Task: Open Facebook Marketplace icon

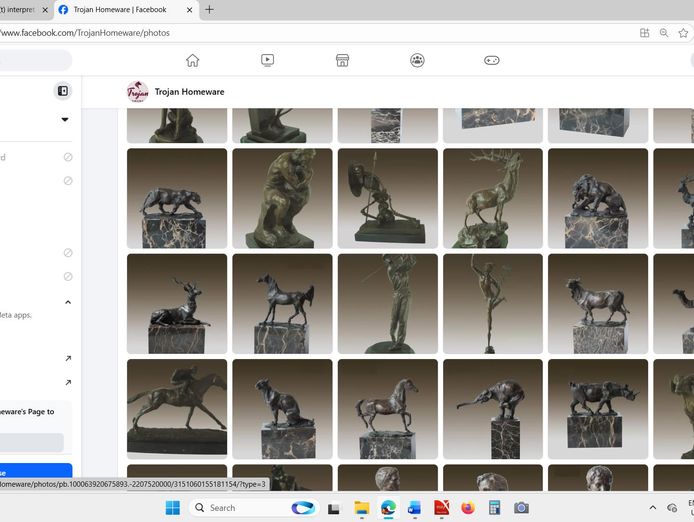Action: 342,60
